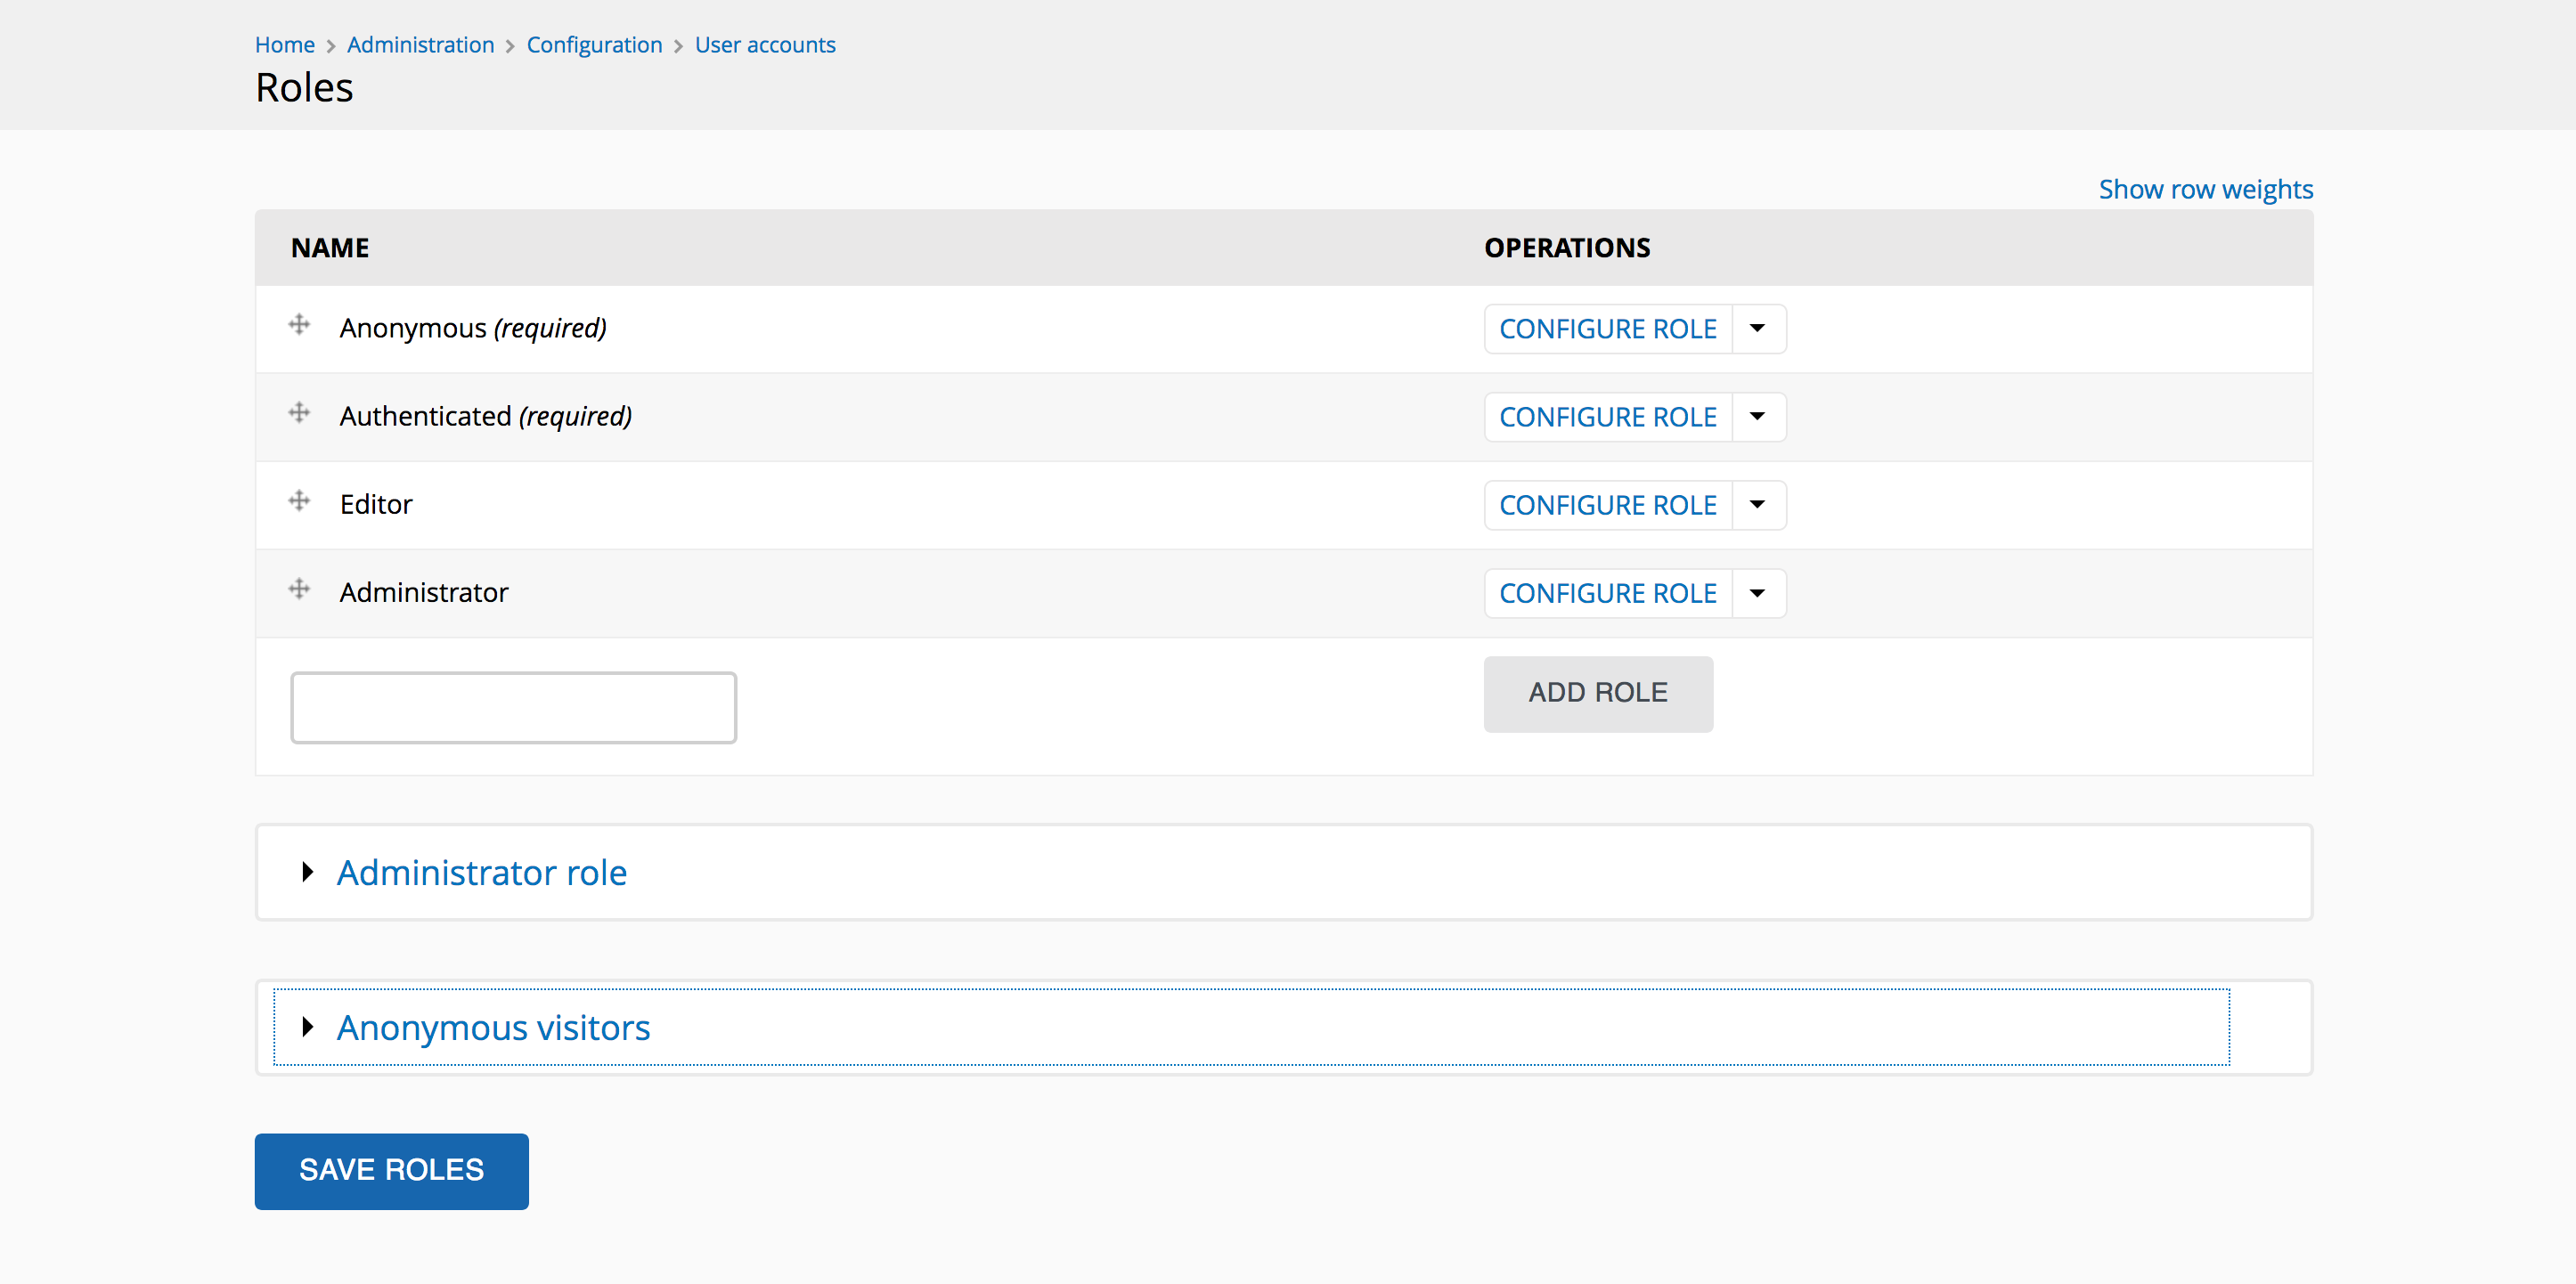The width and height of the screenshot is (2576, 1284).
Task: Go to Home breadcrumb link
Action: (x=285, y=45)
